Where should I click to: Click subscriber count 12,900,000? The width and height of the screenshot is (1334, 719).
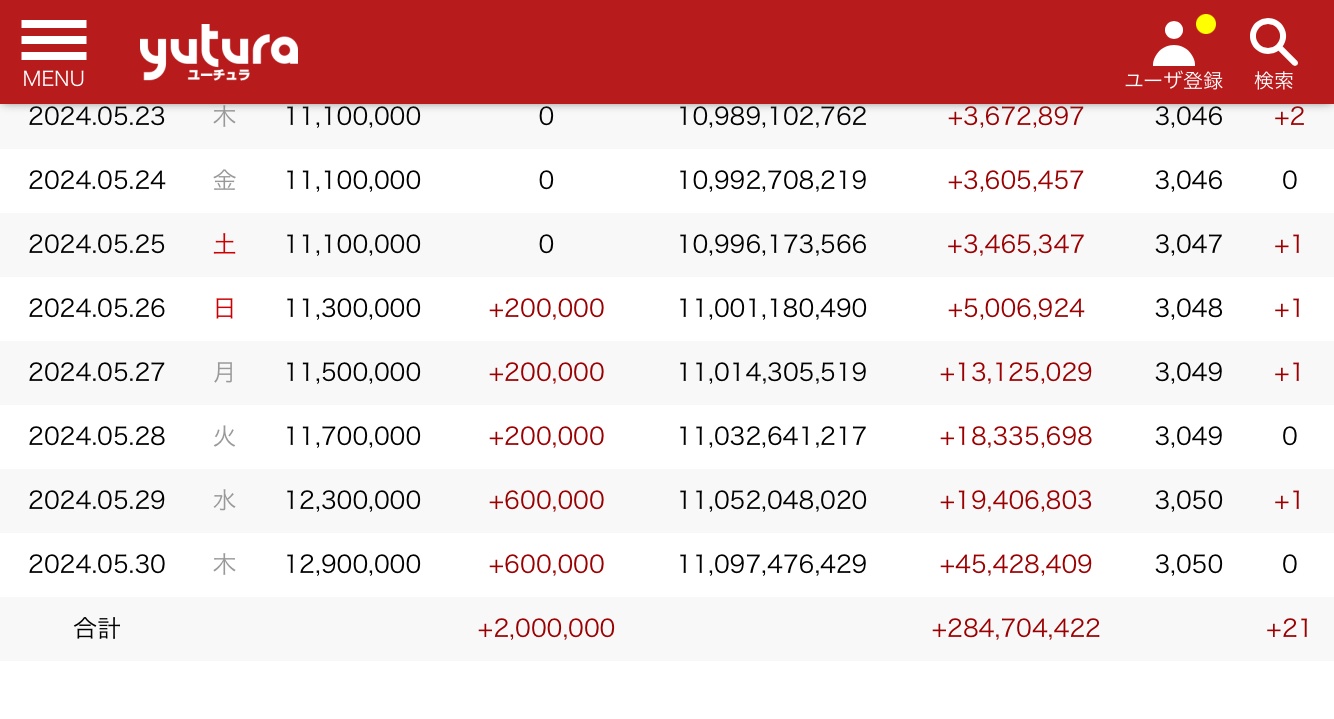(353, 564)
